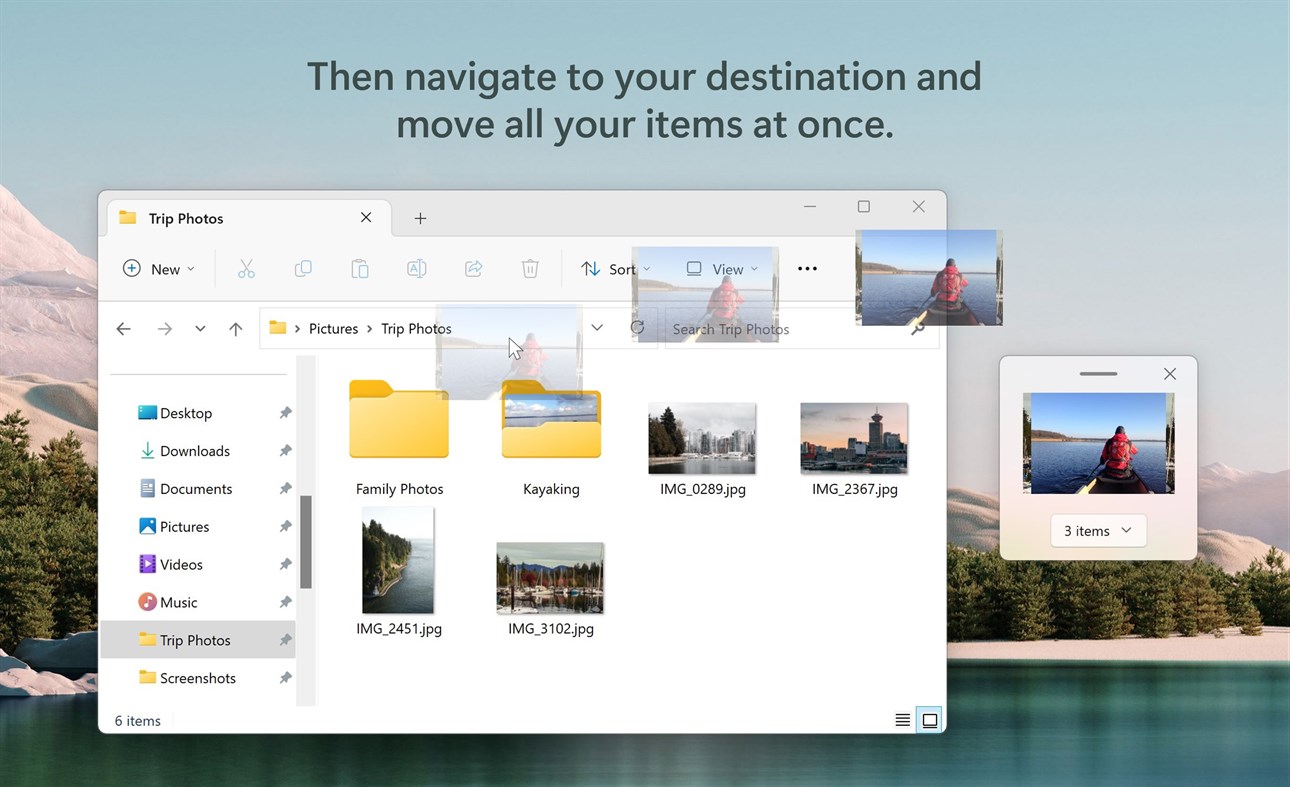Go up one folder level
This screenshot has height=787, width=1290.
coord(235,328)
